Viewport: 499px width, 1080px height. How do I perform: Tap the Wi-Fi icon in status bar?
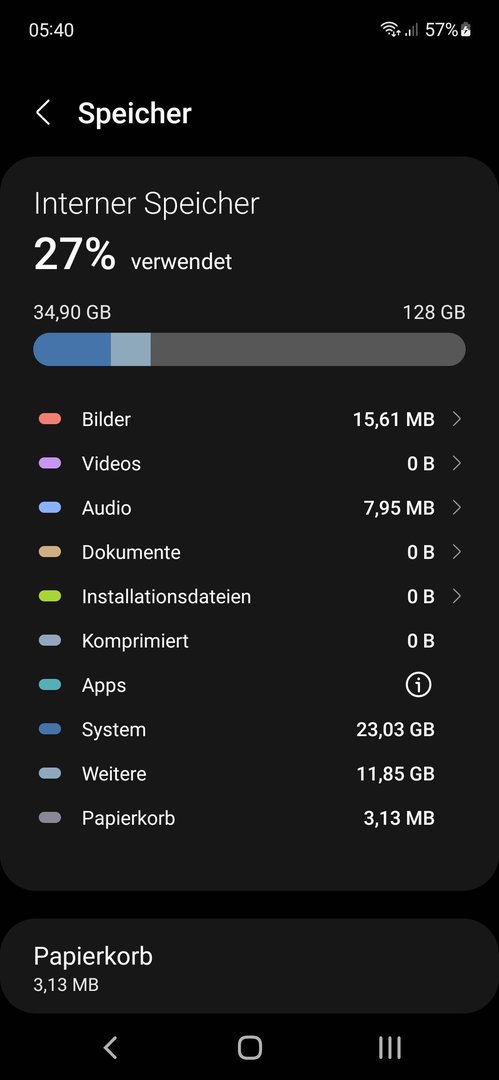tap(390, 30)
